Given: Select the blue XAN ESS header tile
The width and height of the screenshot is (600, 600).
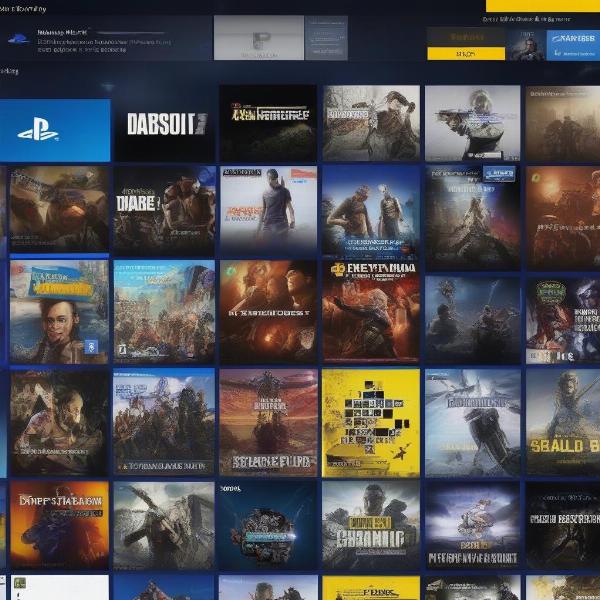Looking at the screenshot, I should 573,45.
